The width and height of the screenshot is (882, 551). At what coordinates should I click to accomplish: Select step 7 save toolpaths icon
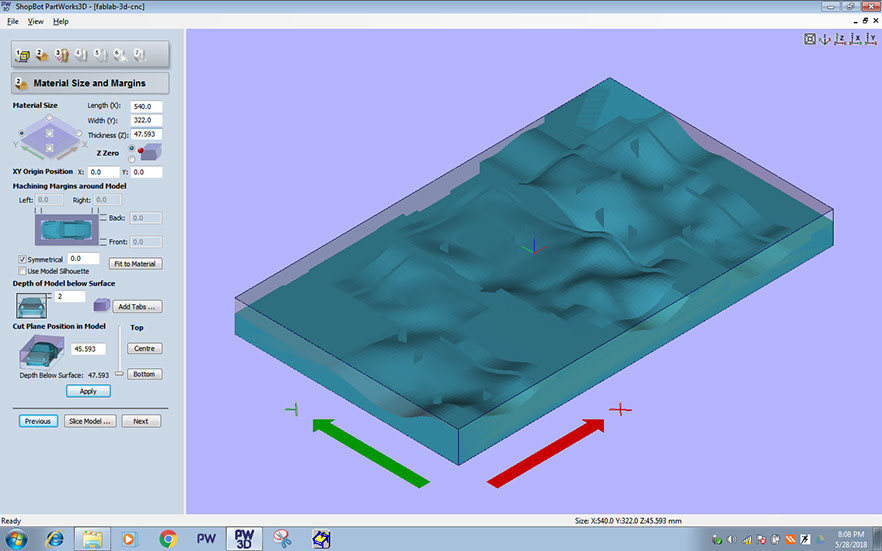140,55
